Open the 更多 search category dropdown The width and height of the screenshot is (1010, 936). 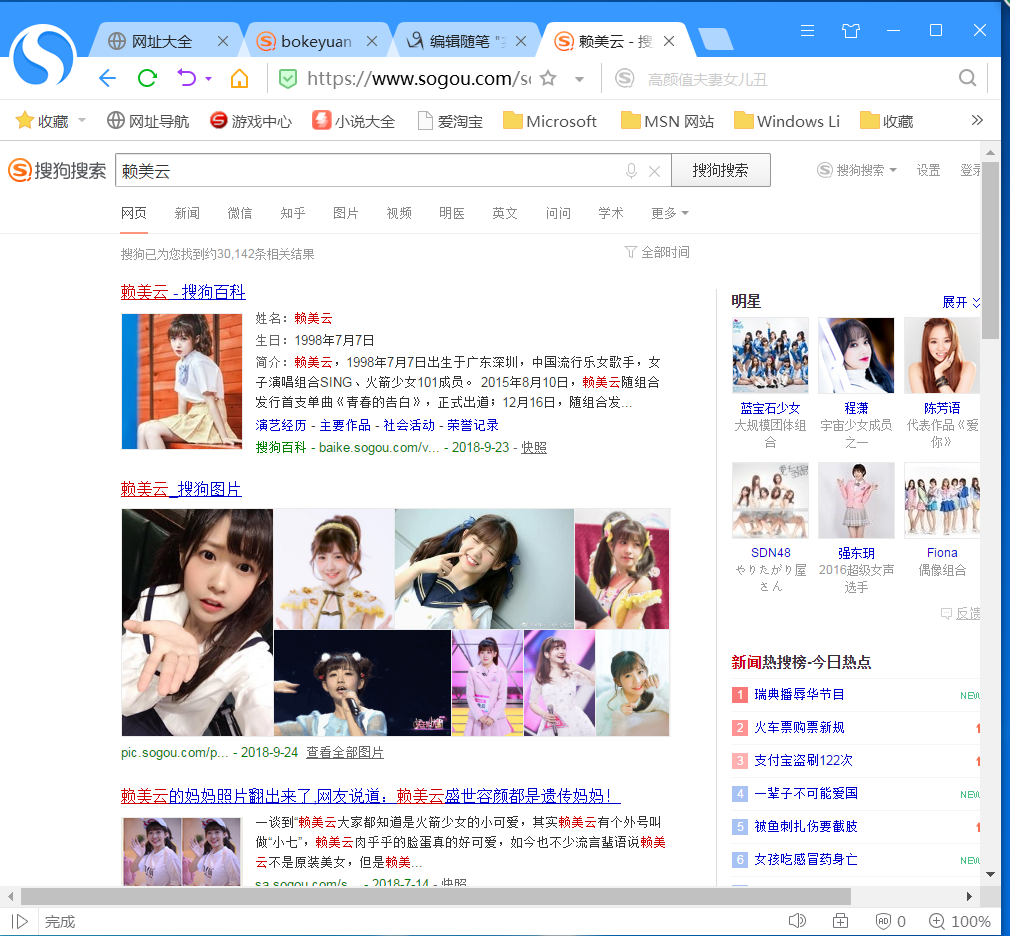(670, 213)
